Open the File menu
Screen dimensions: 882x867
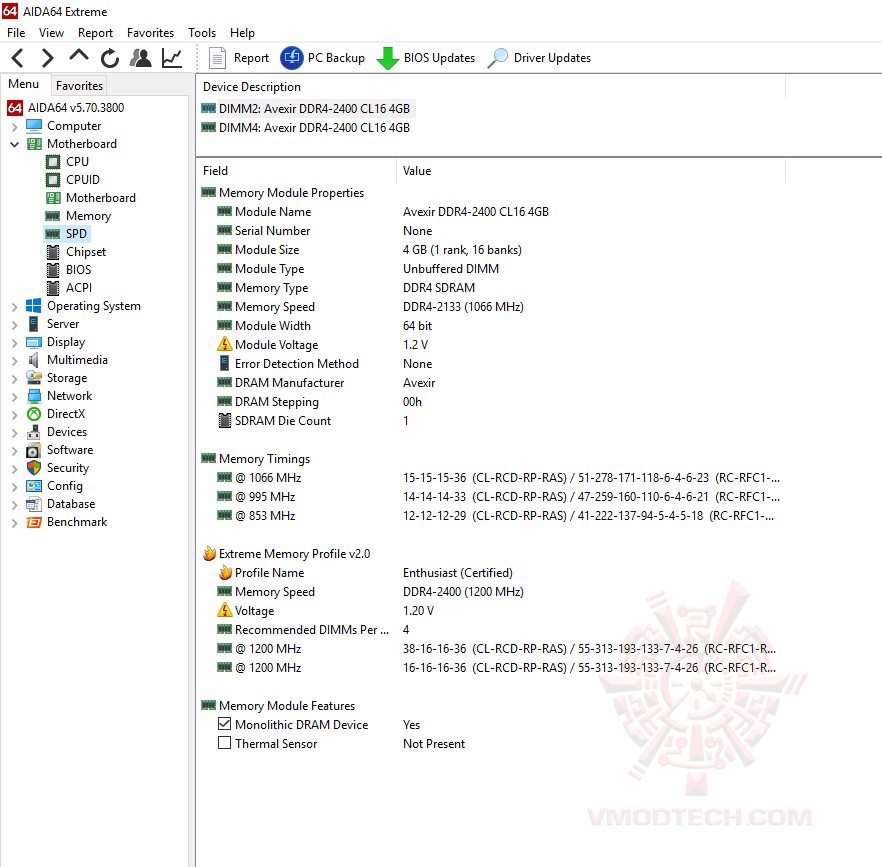tap(16, 33)
